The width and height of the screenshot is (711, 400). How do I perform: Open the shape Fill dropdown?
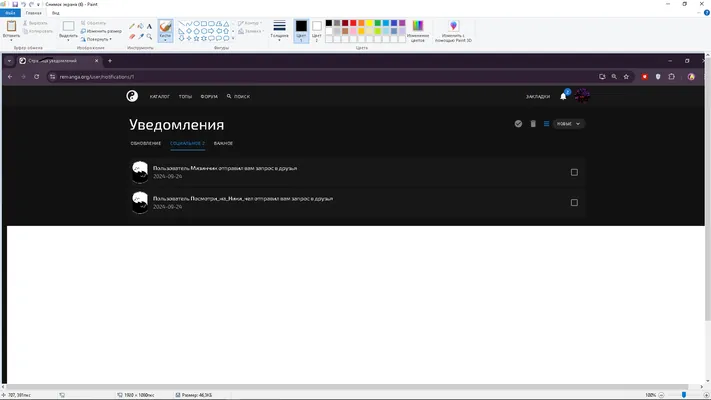click(x=250, y=31)
